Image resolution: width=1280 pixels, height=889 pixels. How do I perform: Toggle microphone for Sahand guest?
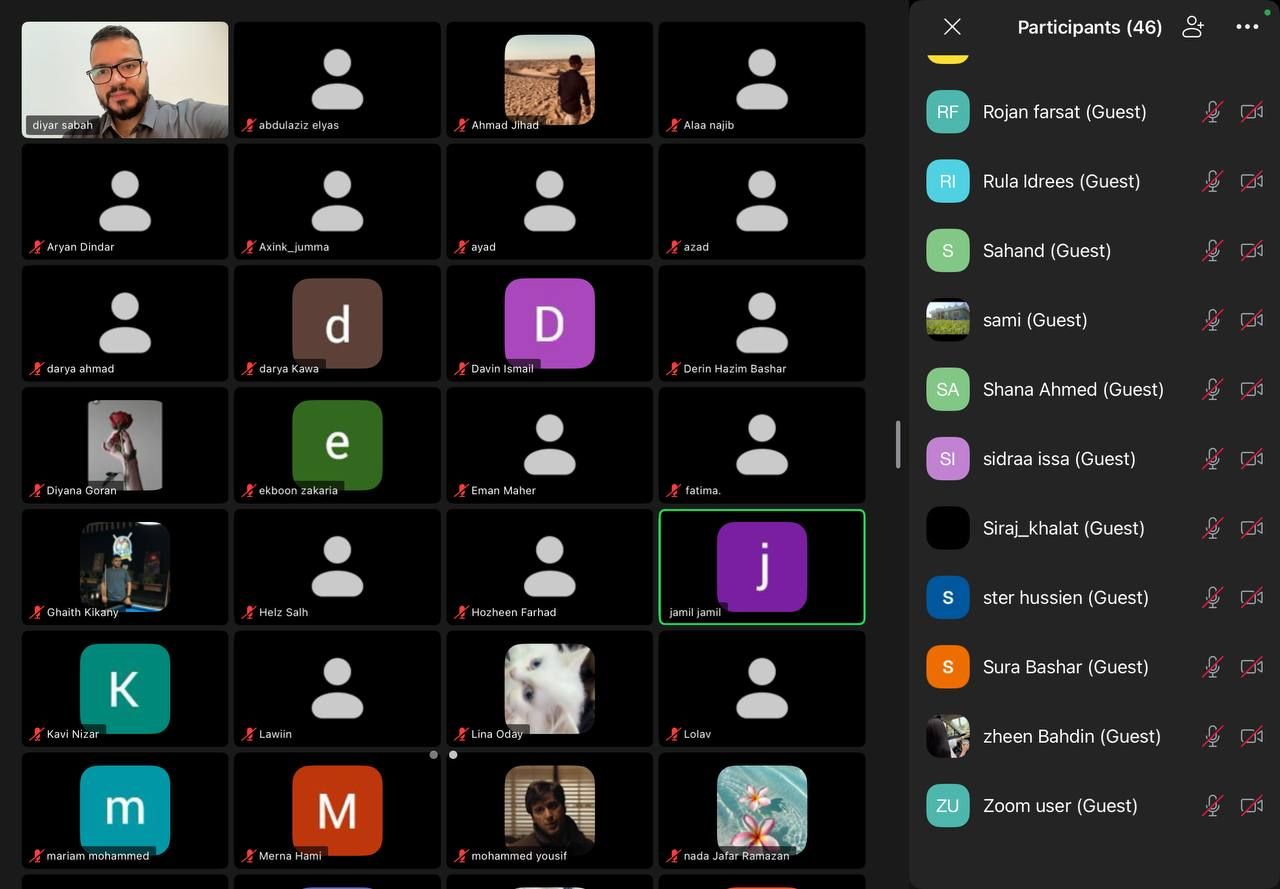point(1212,251)
